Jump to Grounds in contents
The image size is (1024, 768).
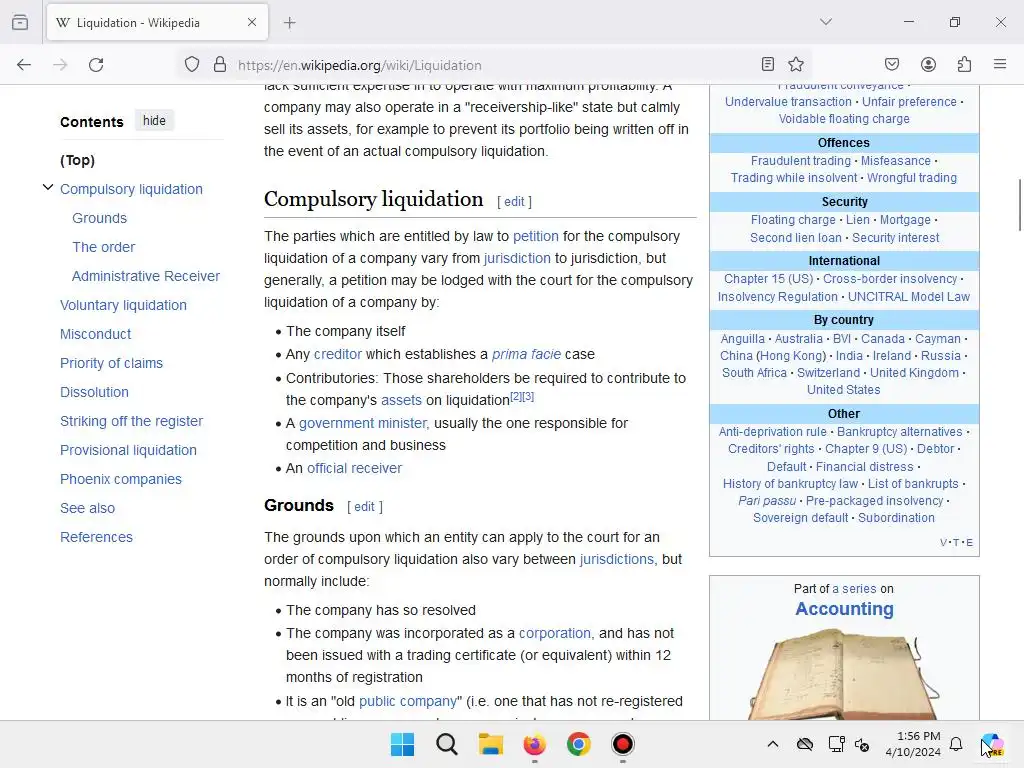coord(99,218)
